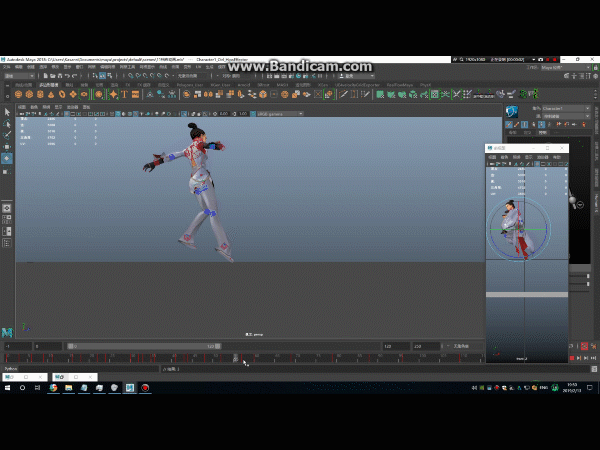Select the Move tool in toolbox
600x450 pixels.
pos(7,147)
